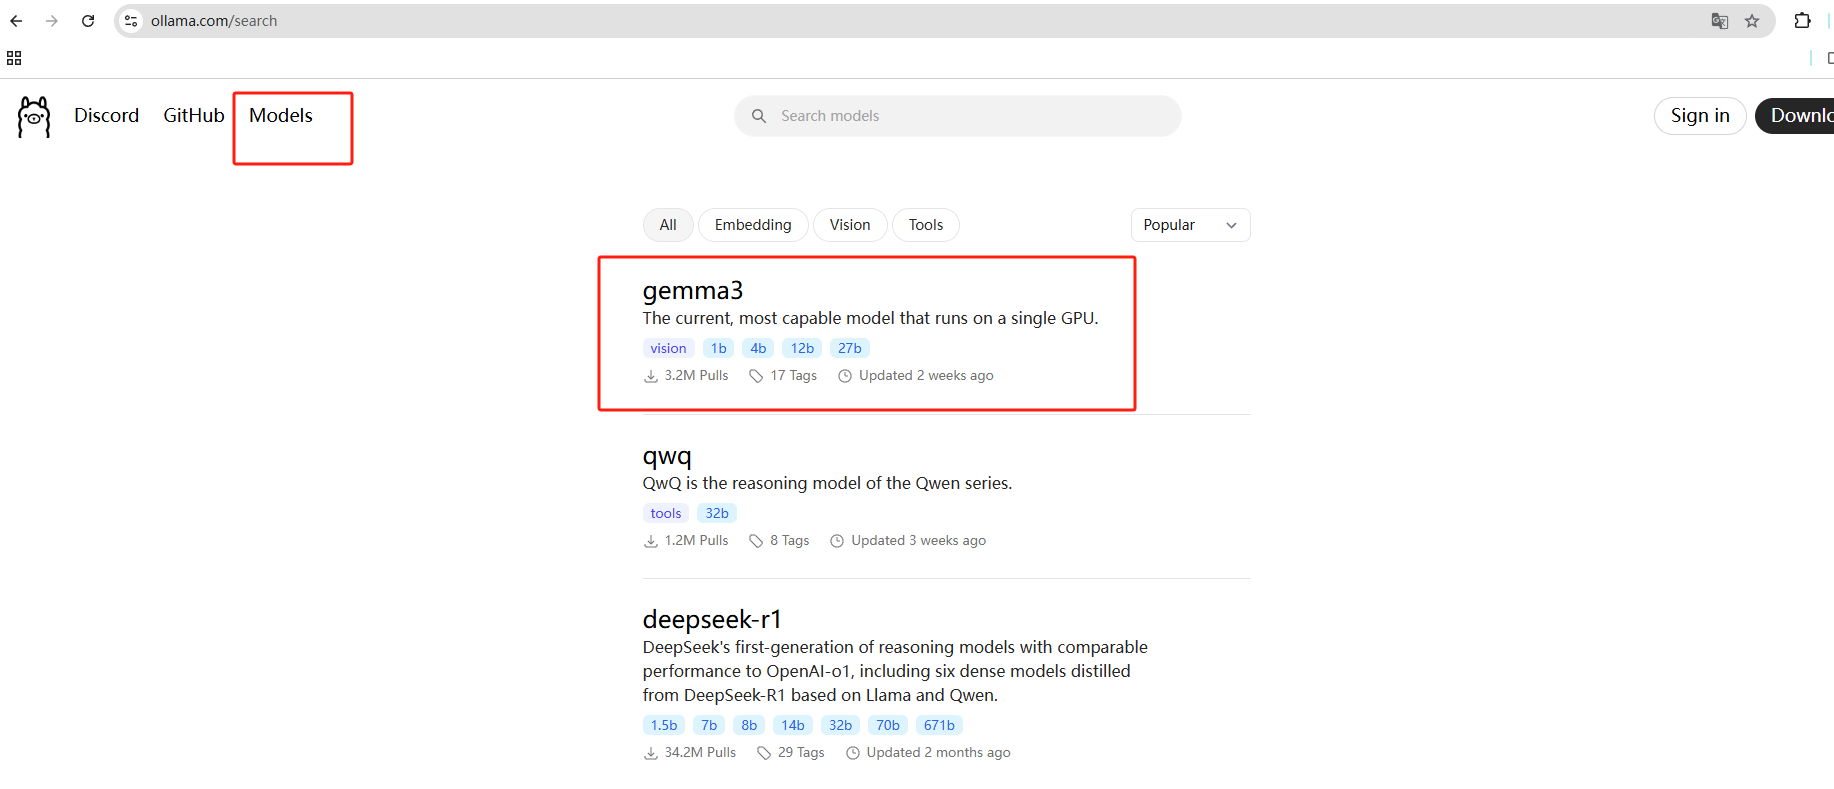
Task: Open the GitHub link
Action: (194, 116)
